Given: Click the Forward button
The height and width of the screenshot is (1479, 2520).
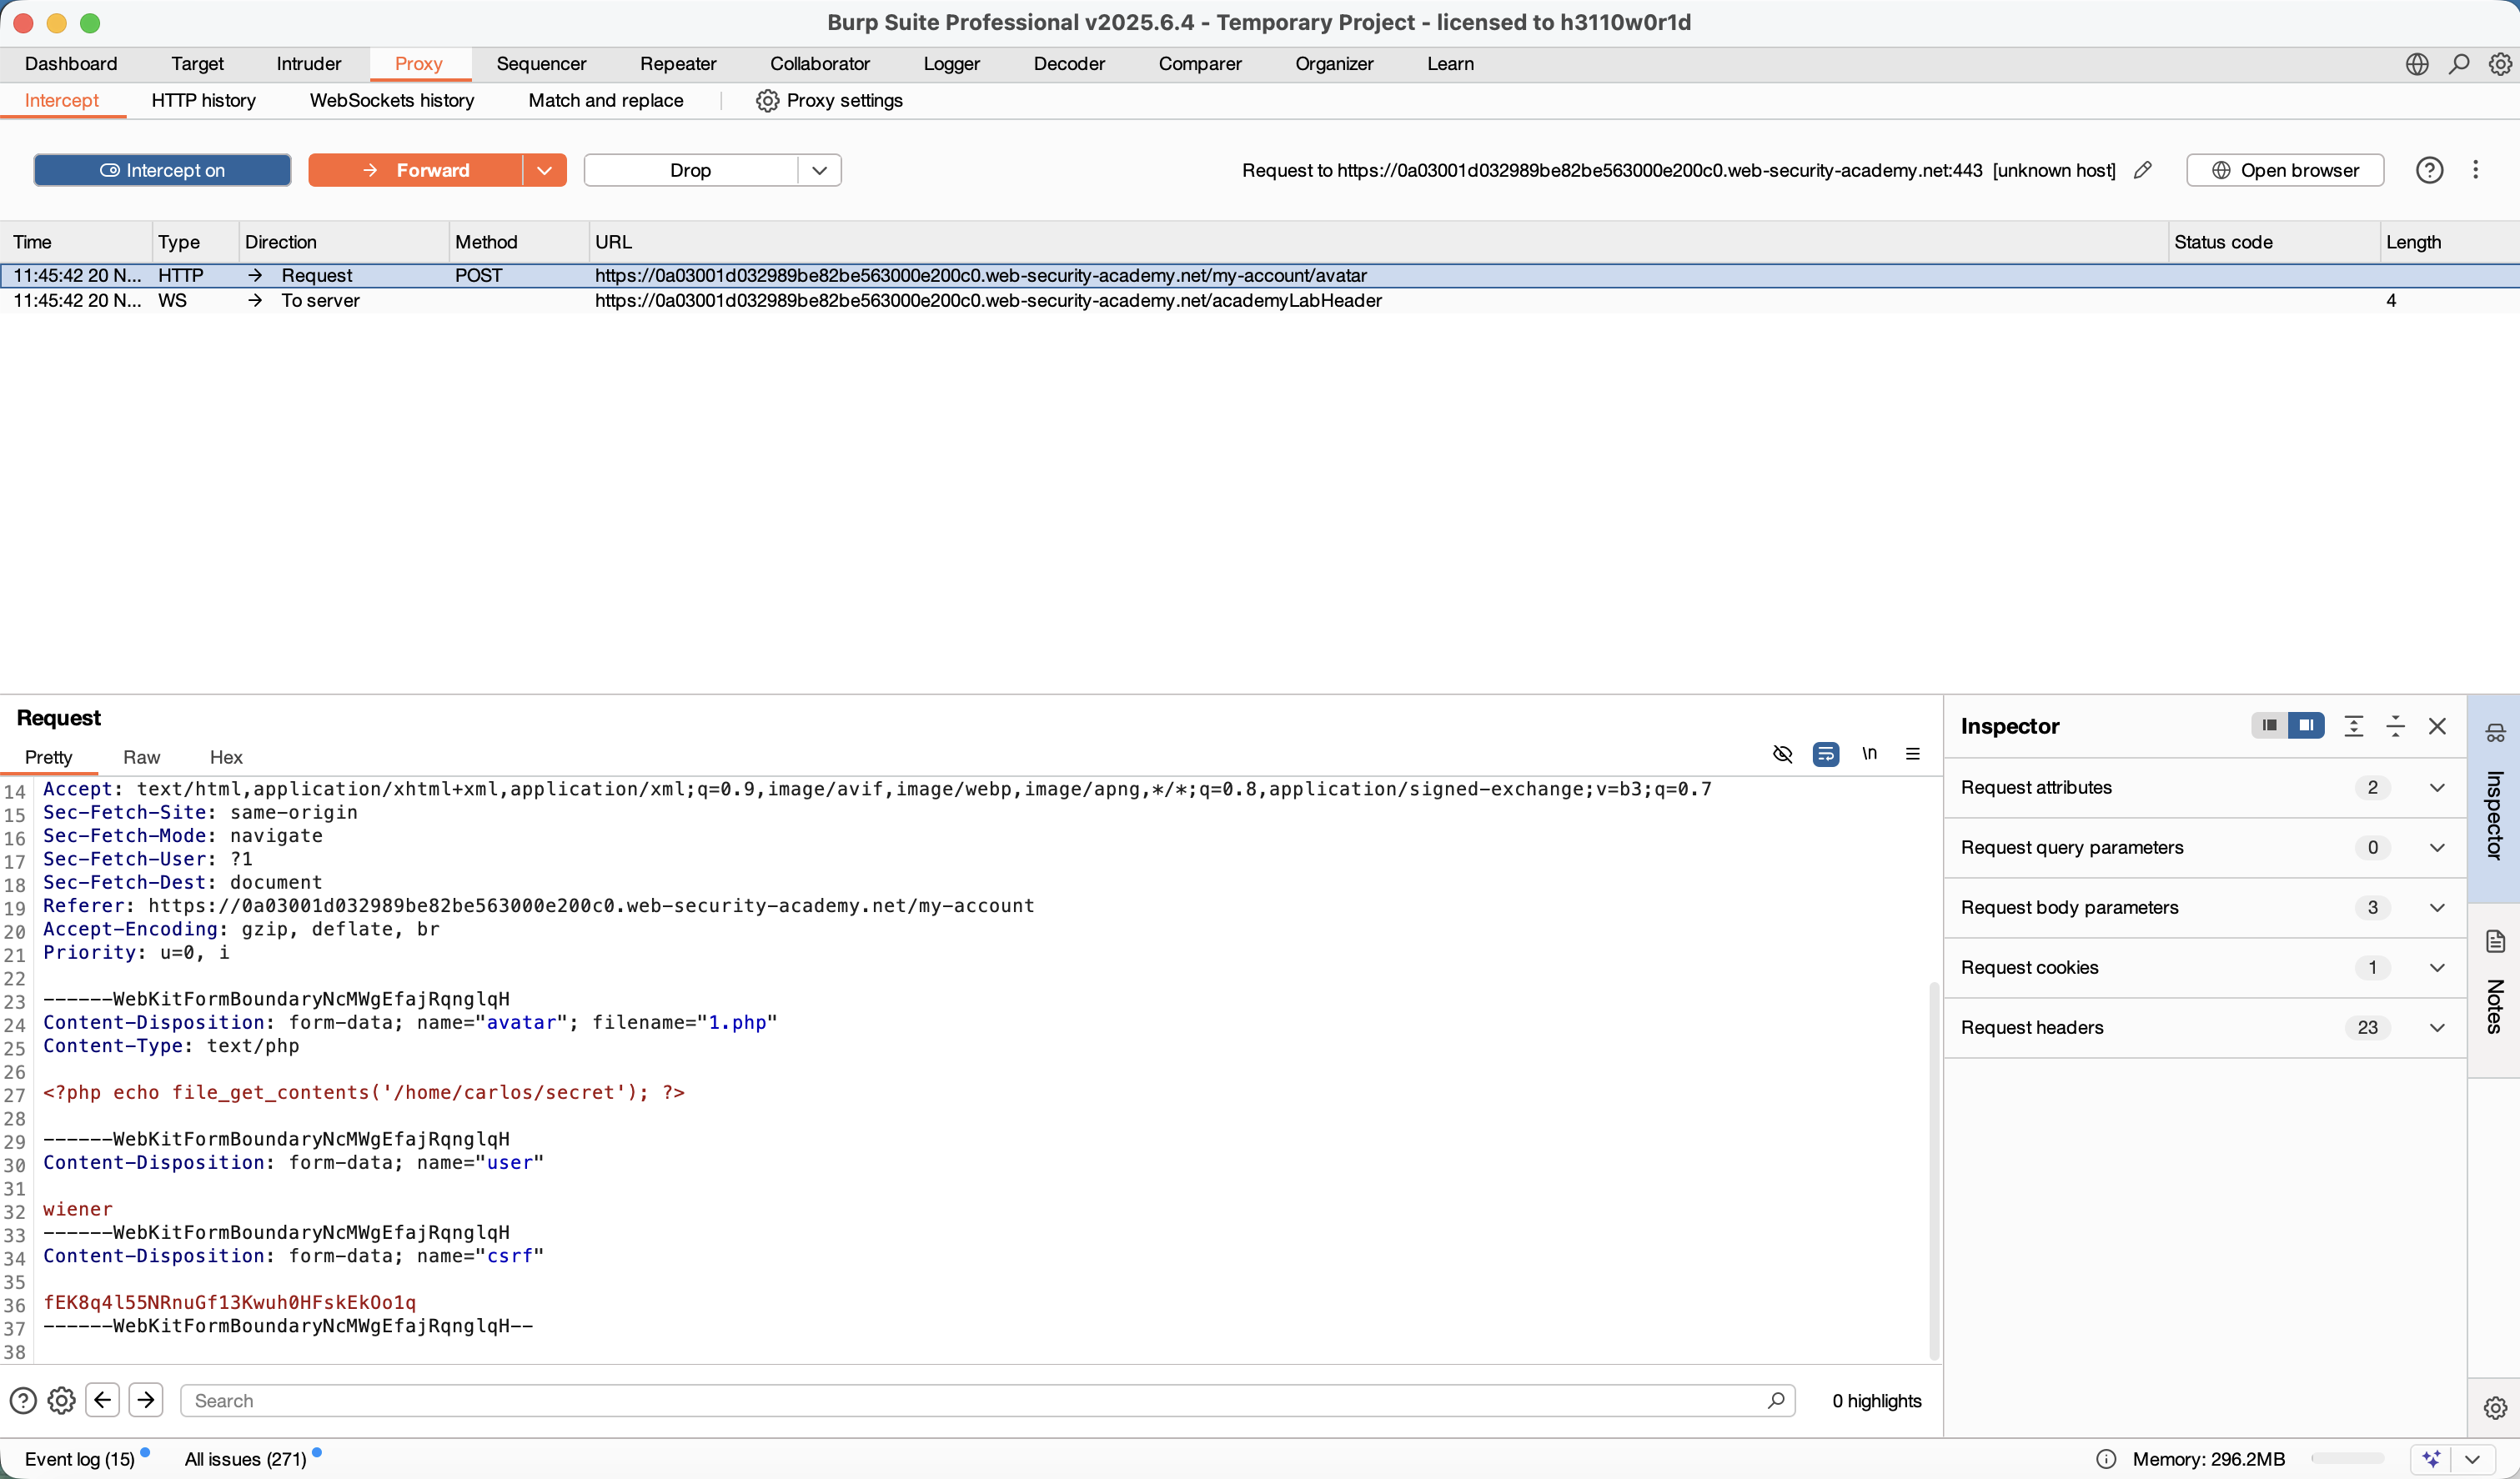Looking at the screenshot, I should click(x=415, y=170).
